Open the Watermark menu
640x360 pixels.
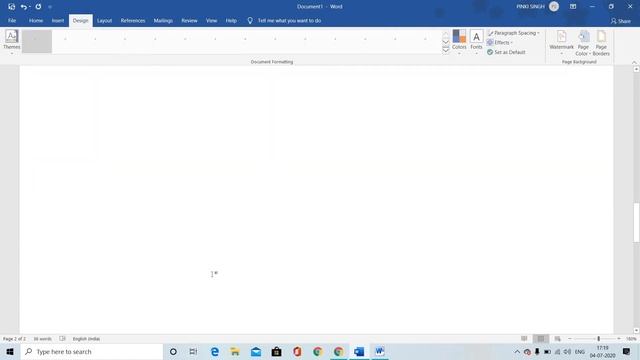(561, 42)
